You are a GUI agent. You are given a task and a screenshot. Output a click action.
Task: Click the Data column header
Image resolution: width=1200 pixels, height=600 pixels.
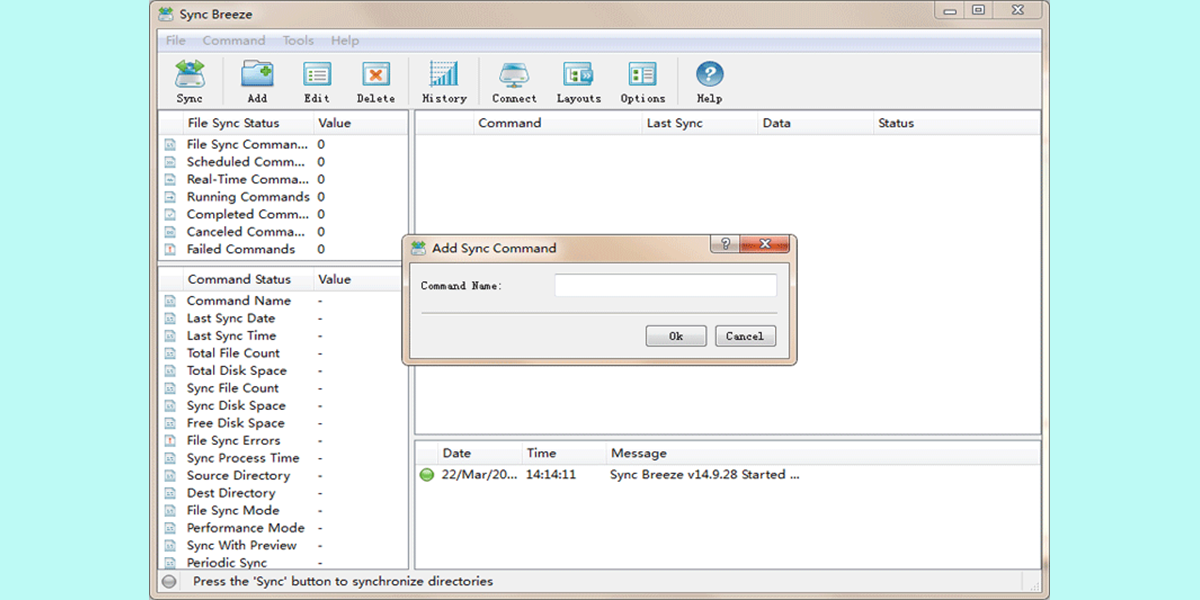coord(815,123)
